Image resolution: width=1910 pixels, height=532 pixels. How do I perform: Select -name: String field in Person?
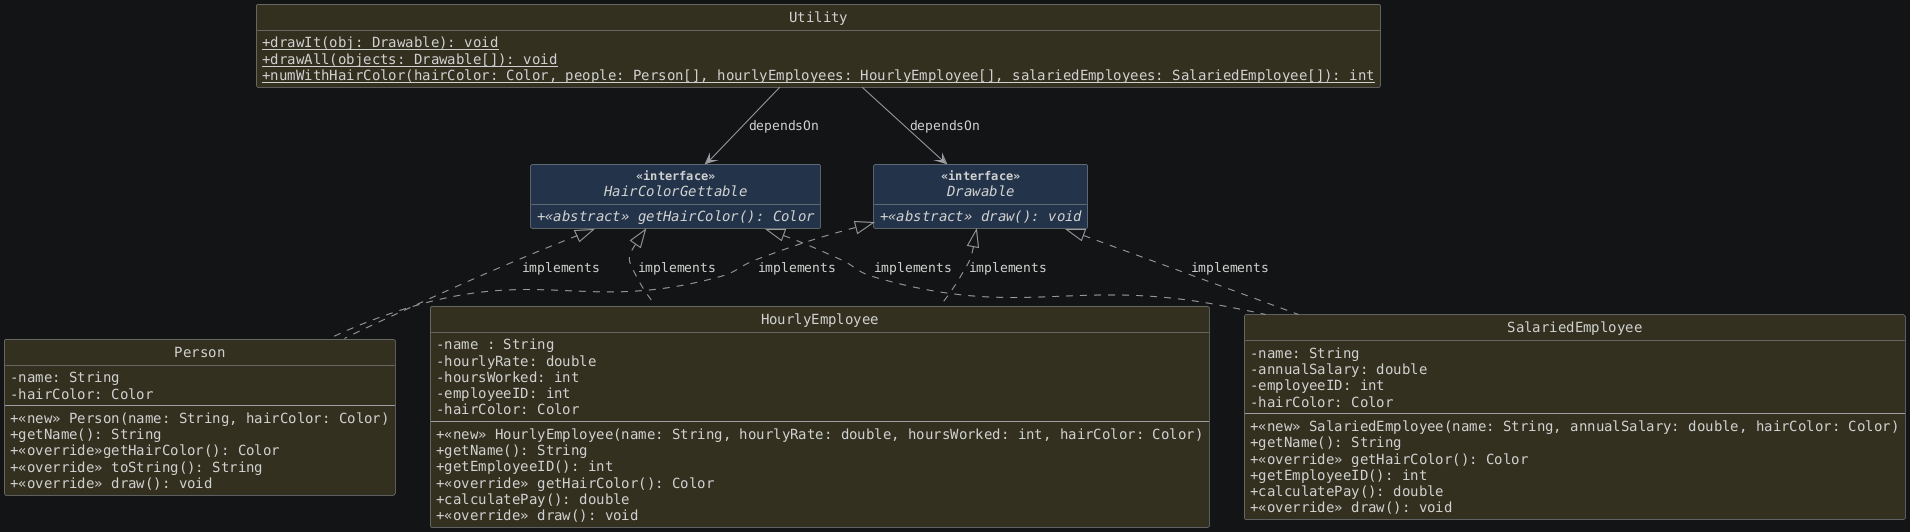(x=65, y=377)
